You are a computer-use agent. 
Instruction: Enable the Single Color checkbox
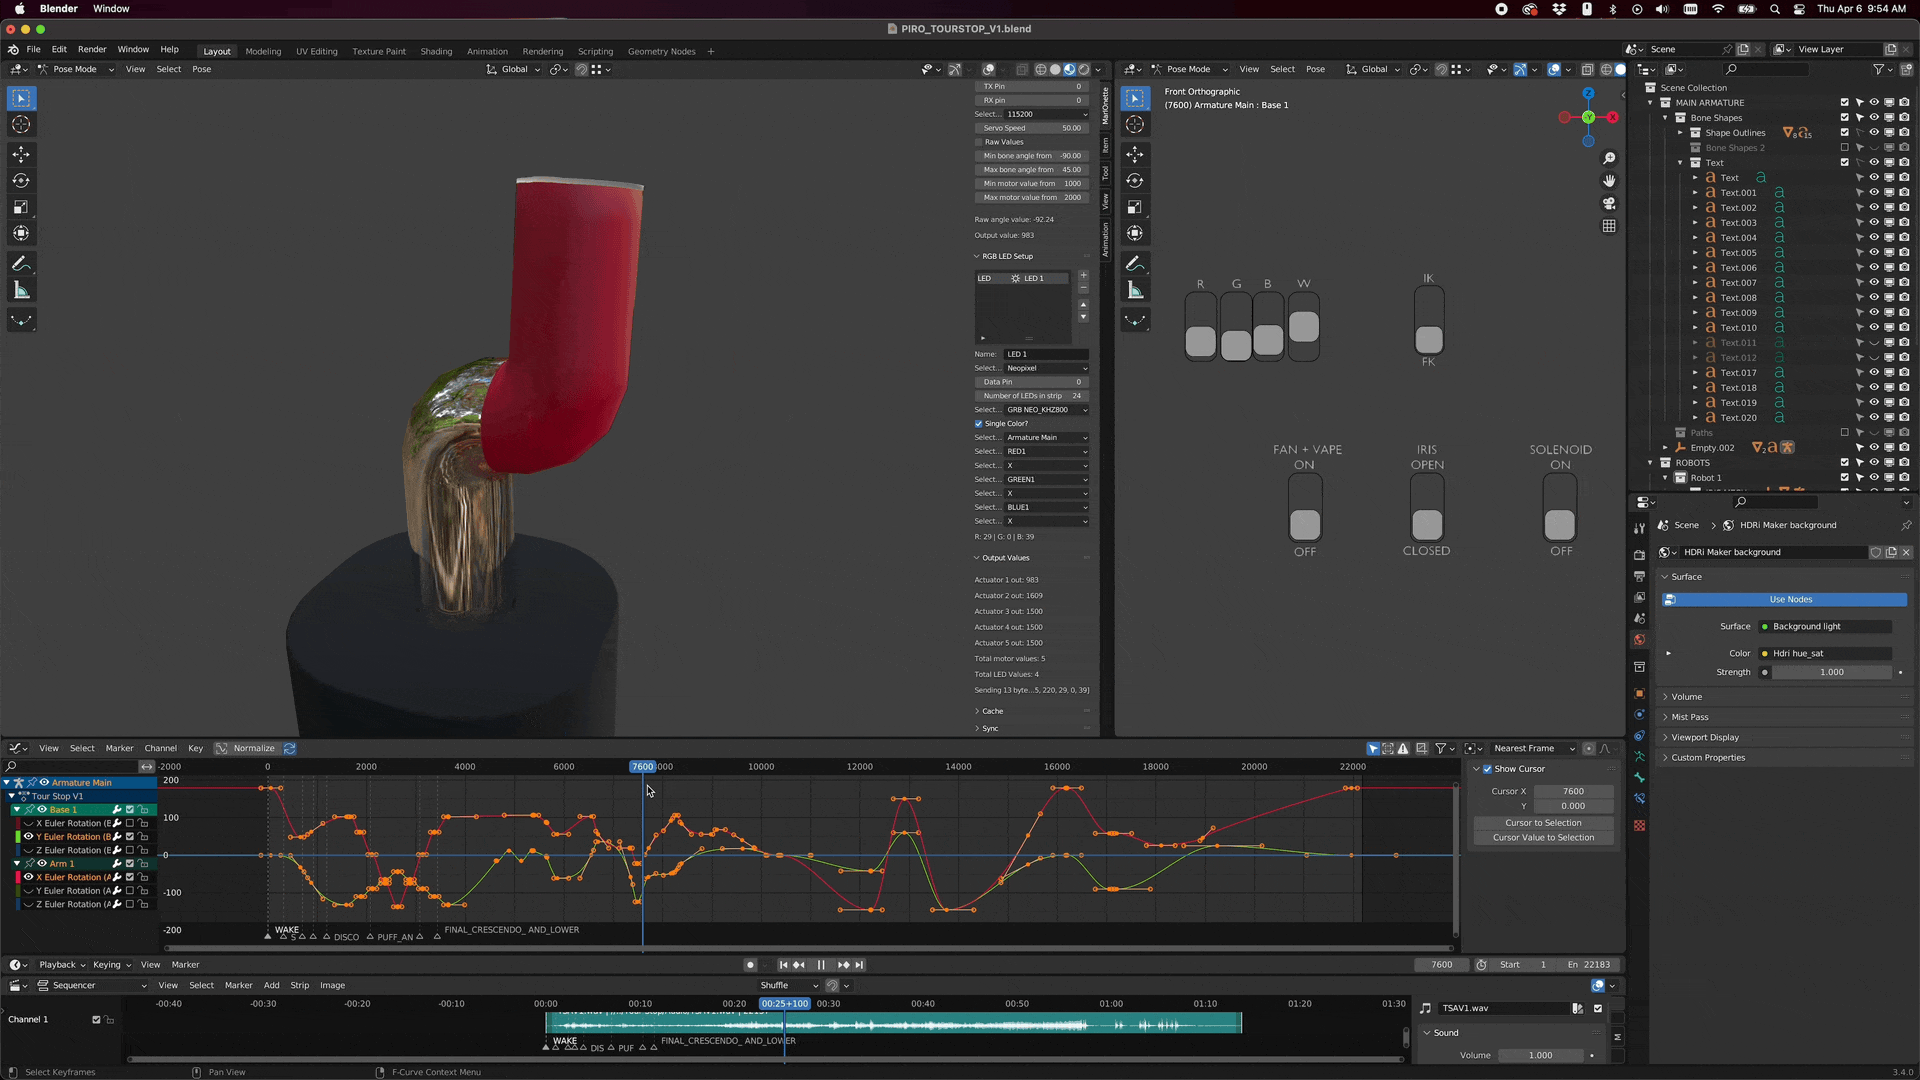tap(979, 424)
